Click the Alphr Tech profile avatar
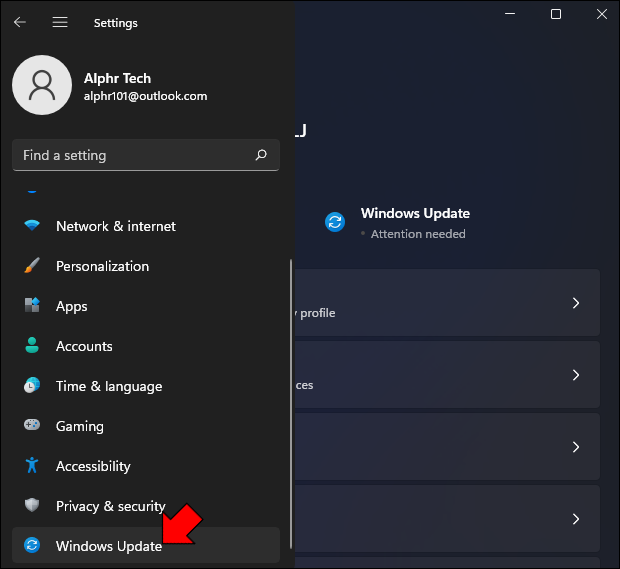Screen dimensions: 620x569 (x=42, y=85)
